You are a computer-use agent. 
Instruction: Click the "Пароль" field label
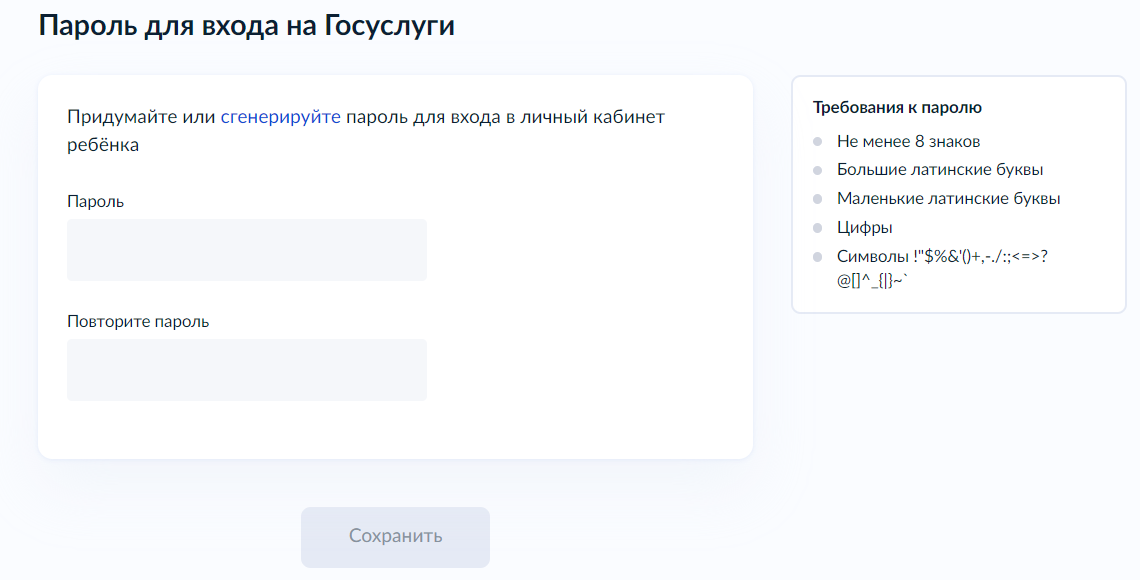(95, 201)
